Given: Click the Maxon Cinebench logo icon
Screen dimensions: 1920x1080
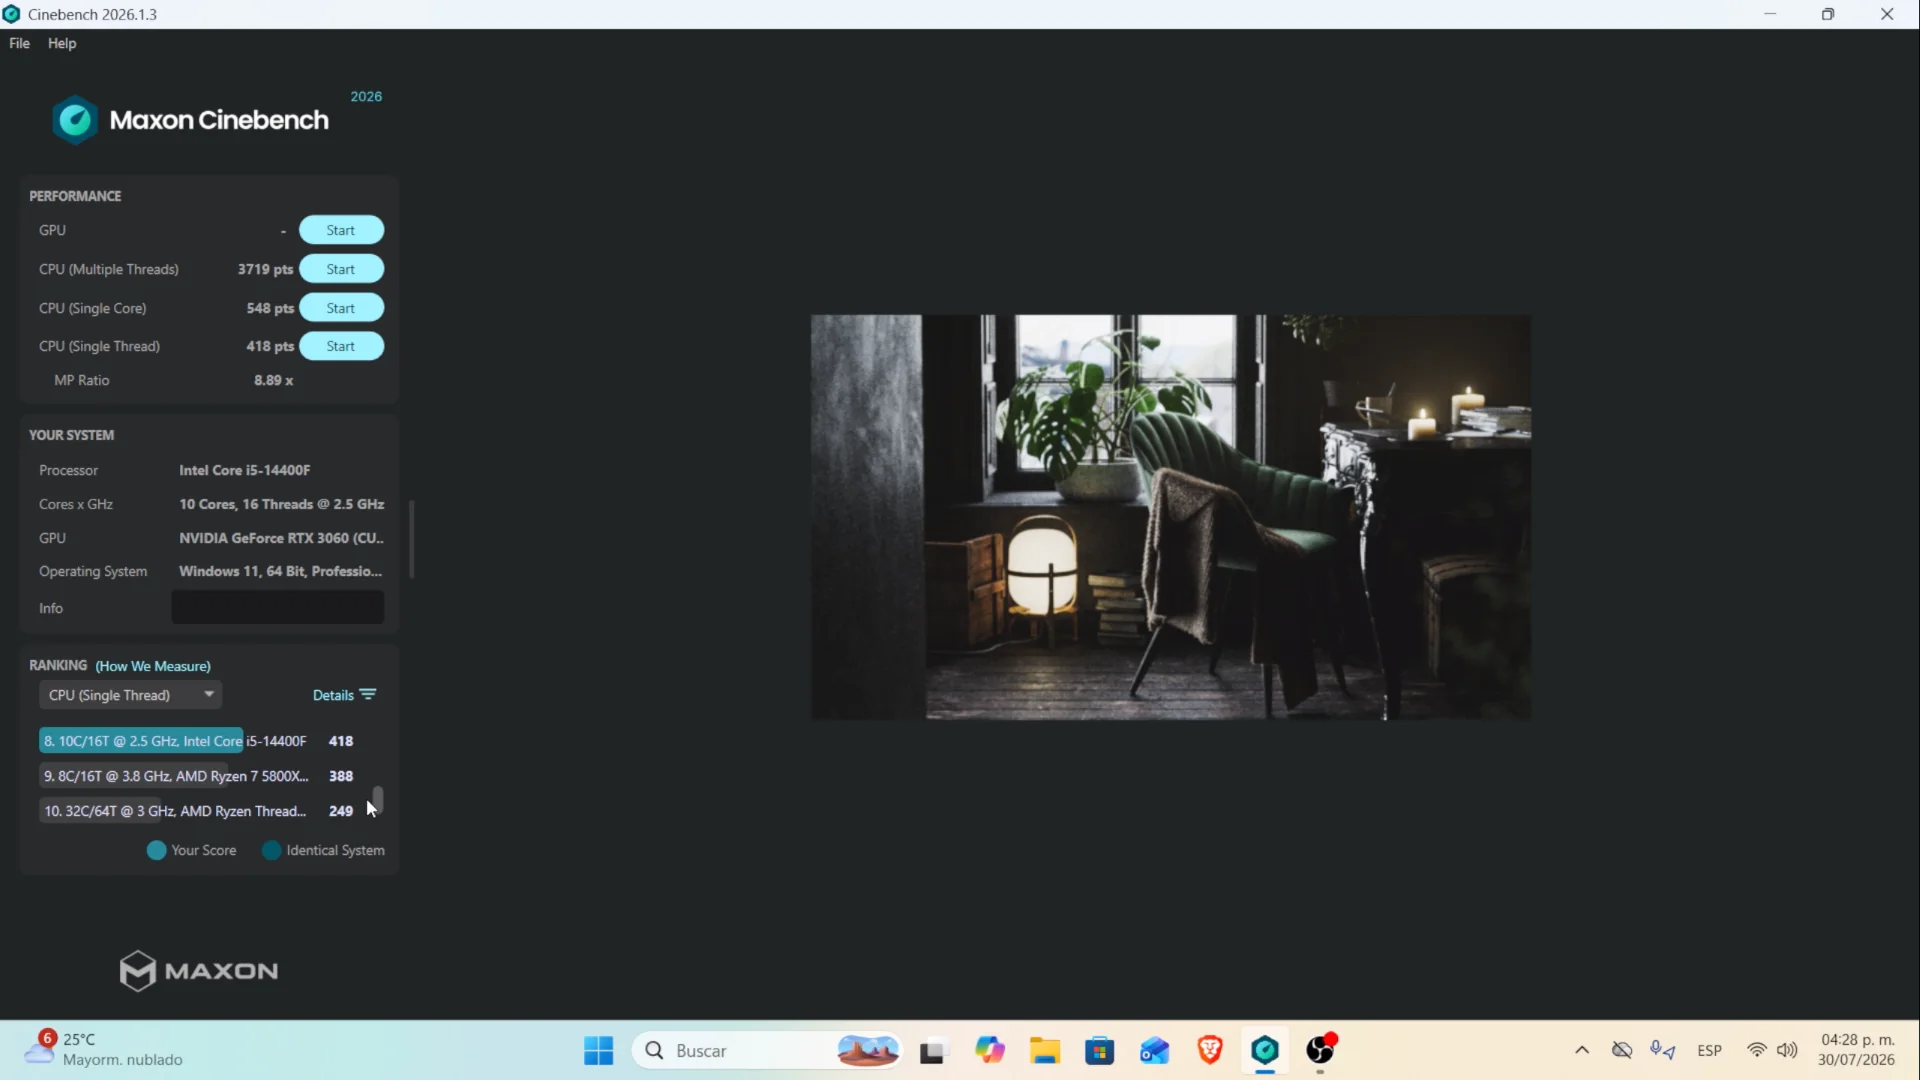Looking at the screenshot, I should (x=75, y=120).
